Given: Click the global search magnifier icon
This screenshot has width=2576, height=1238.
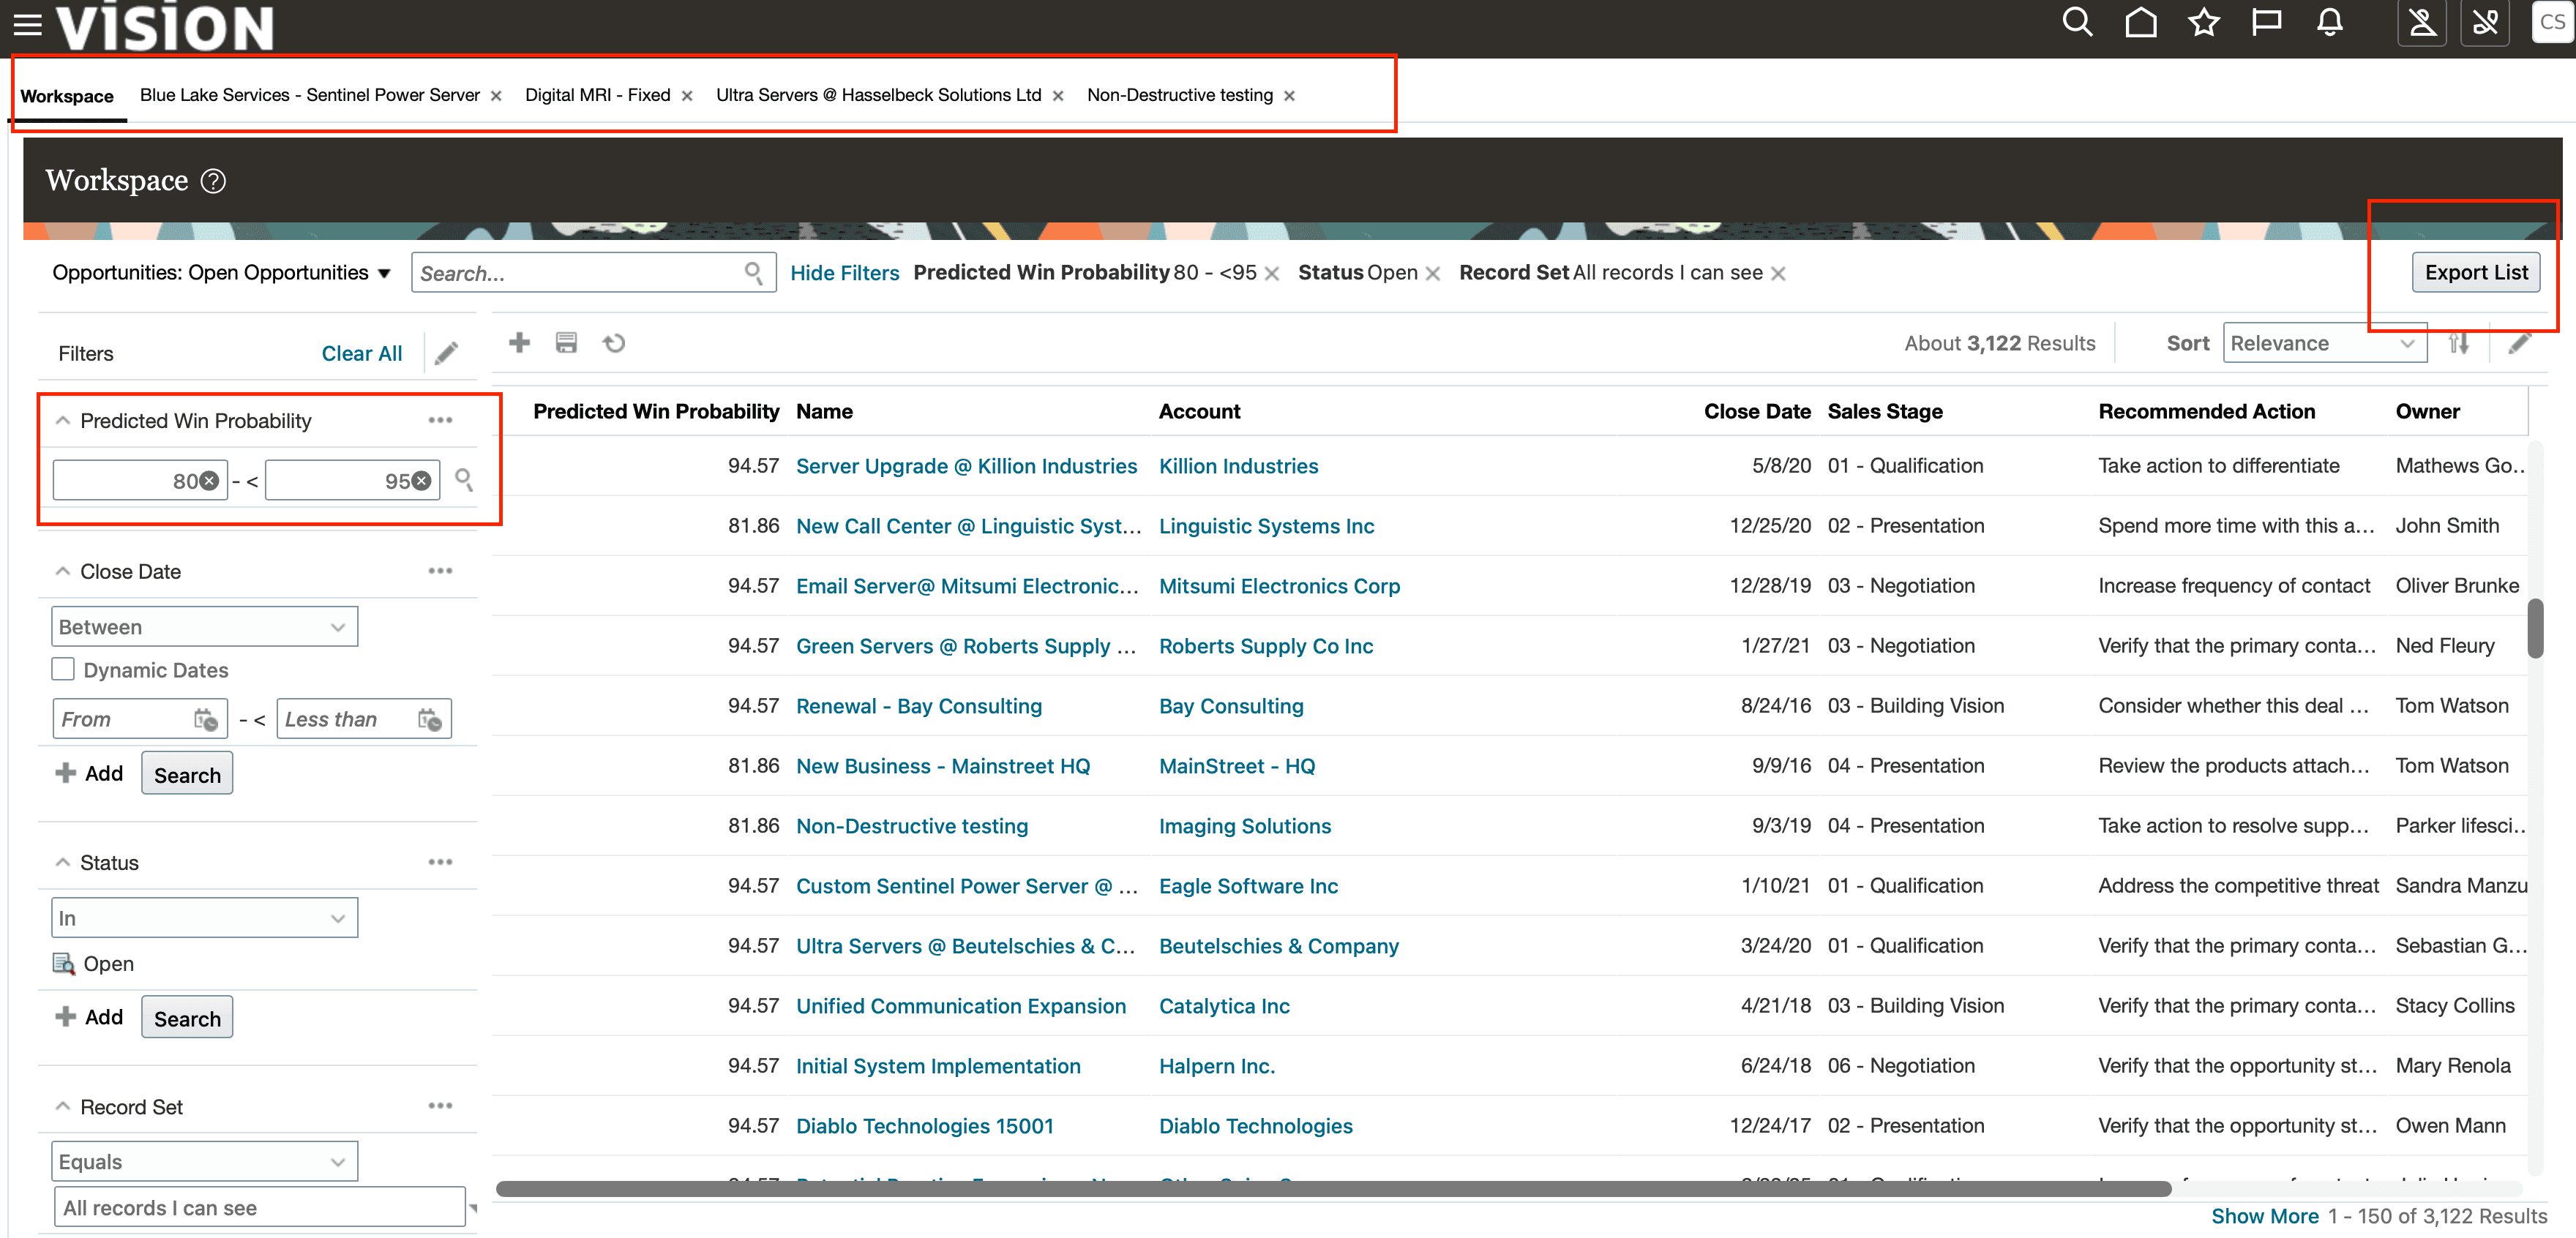Looking at the screenshot, I should tap(2076, 22).
